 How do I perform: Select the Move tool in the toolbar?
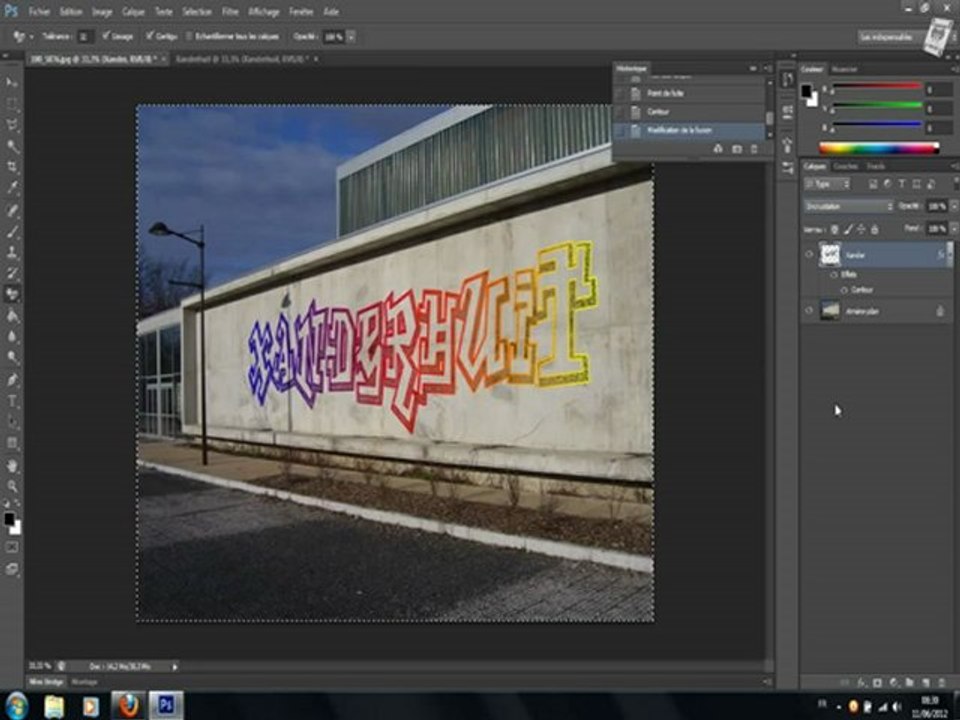pos(12,82)
